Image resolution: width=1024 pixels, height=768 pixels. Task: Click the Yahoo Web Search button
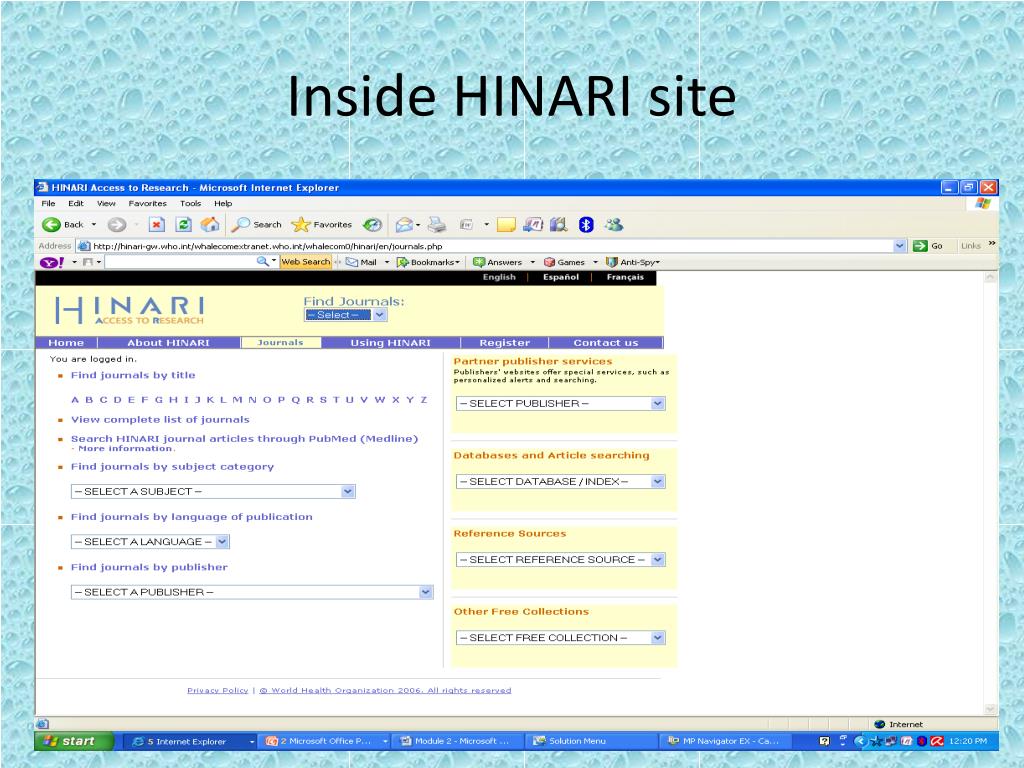(x=306, y=262)
